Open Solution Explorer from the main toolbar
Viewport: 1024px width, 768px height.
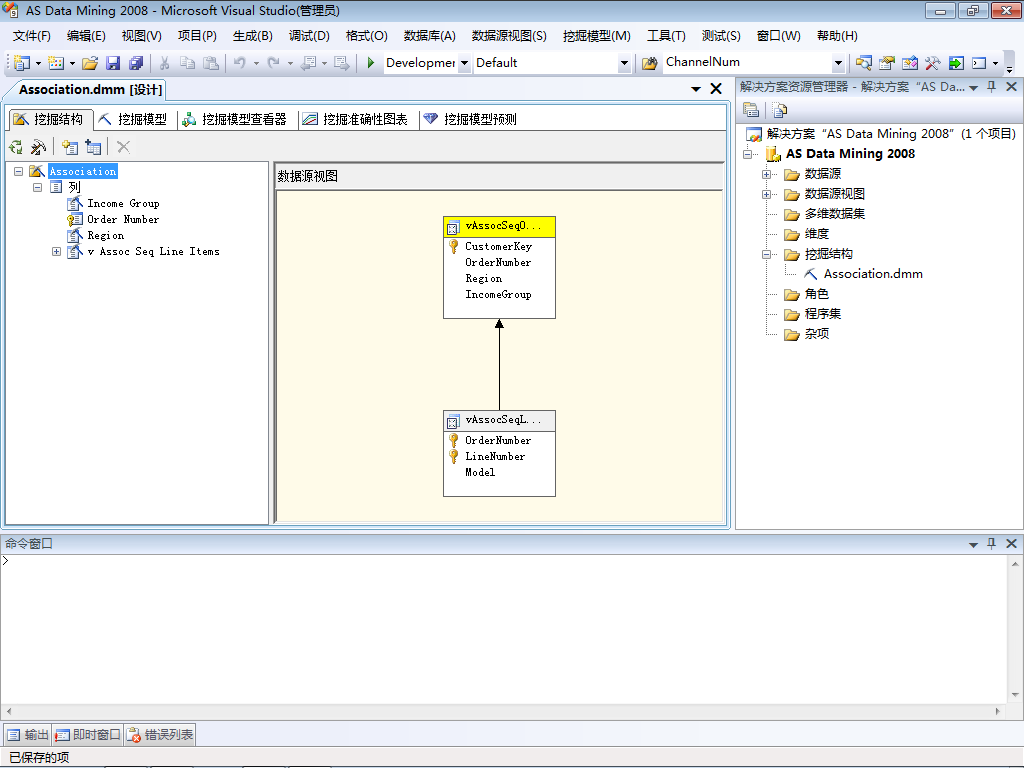coord(863,63)
